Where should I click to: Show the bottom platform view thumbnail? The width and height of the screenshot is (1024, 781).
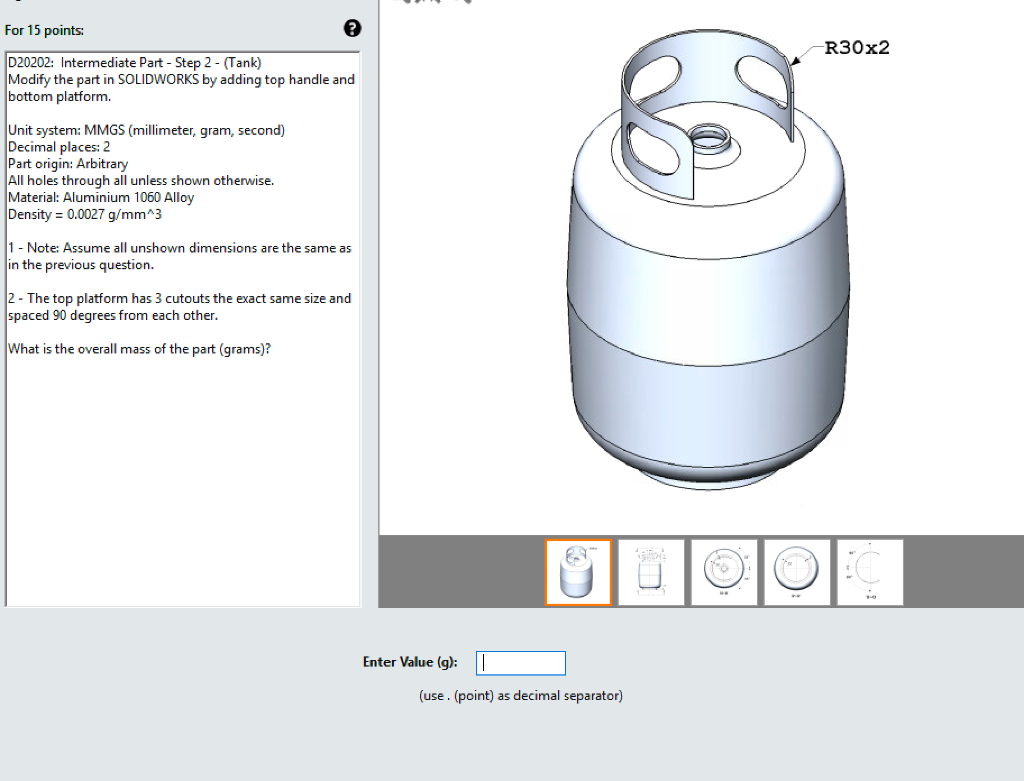tap(796, 572)
